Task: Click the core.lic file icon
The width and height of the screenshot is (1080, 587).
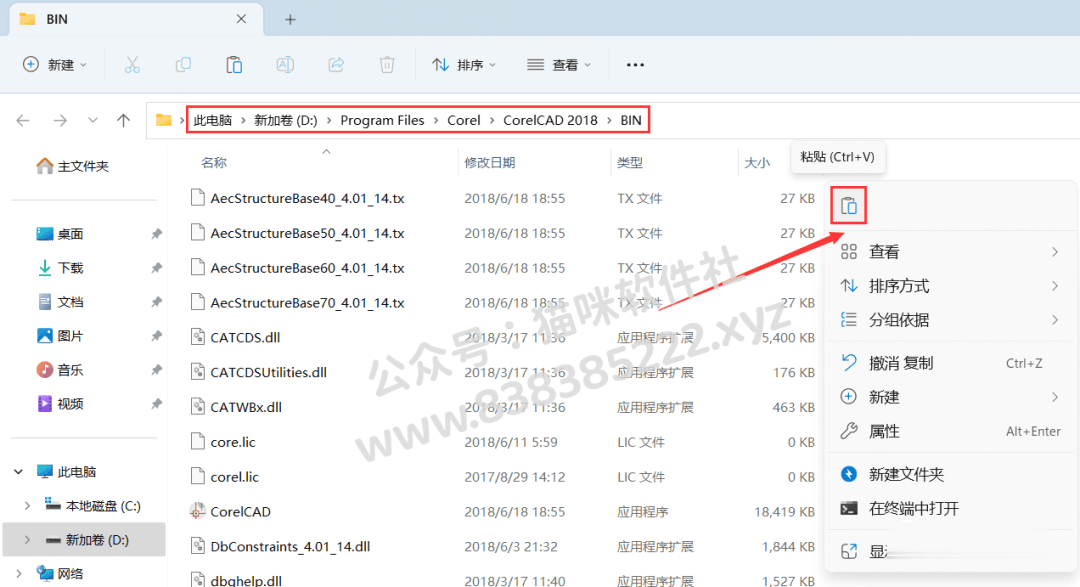Action: (198, 442)
